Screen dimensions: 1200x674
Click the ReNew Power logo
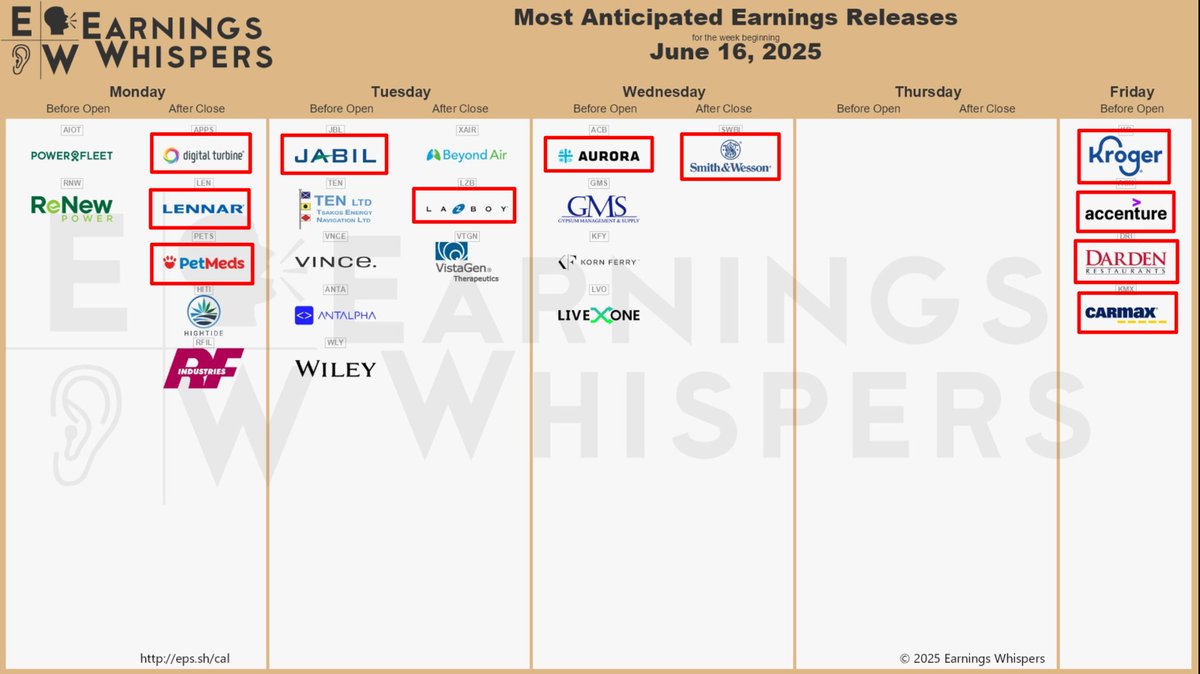(x=72, y=208)
